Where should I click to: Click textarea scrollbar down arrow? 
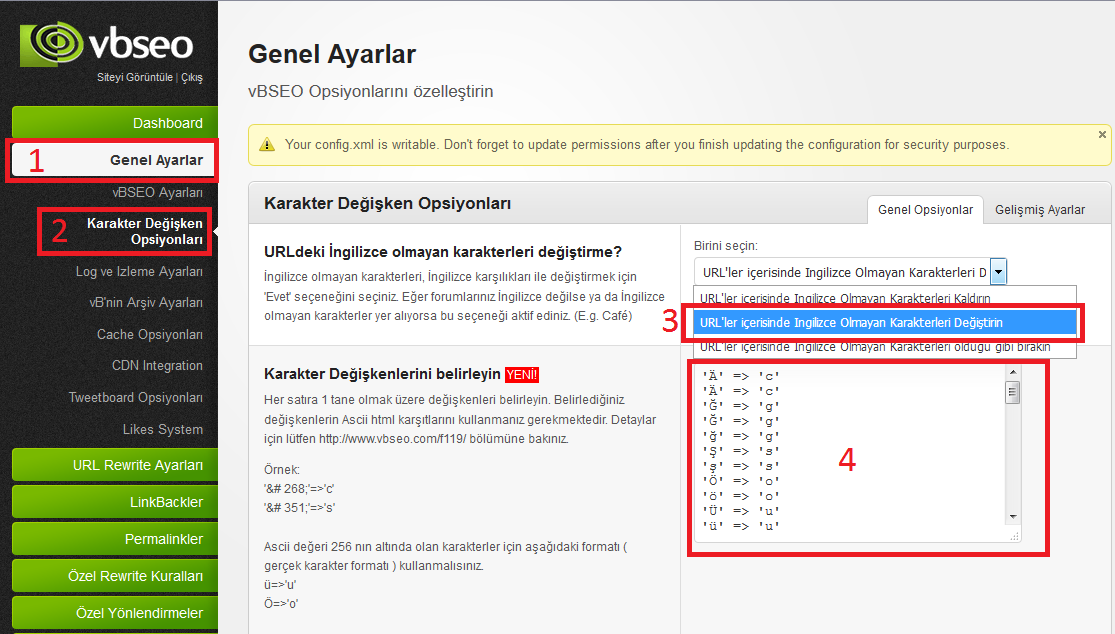(1013, 517)
